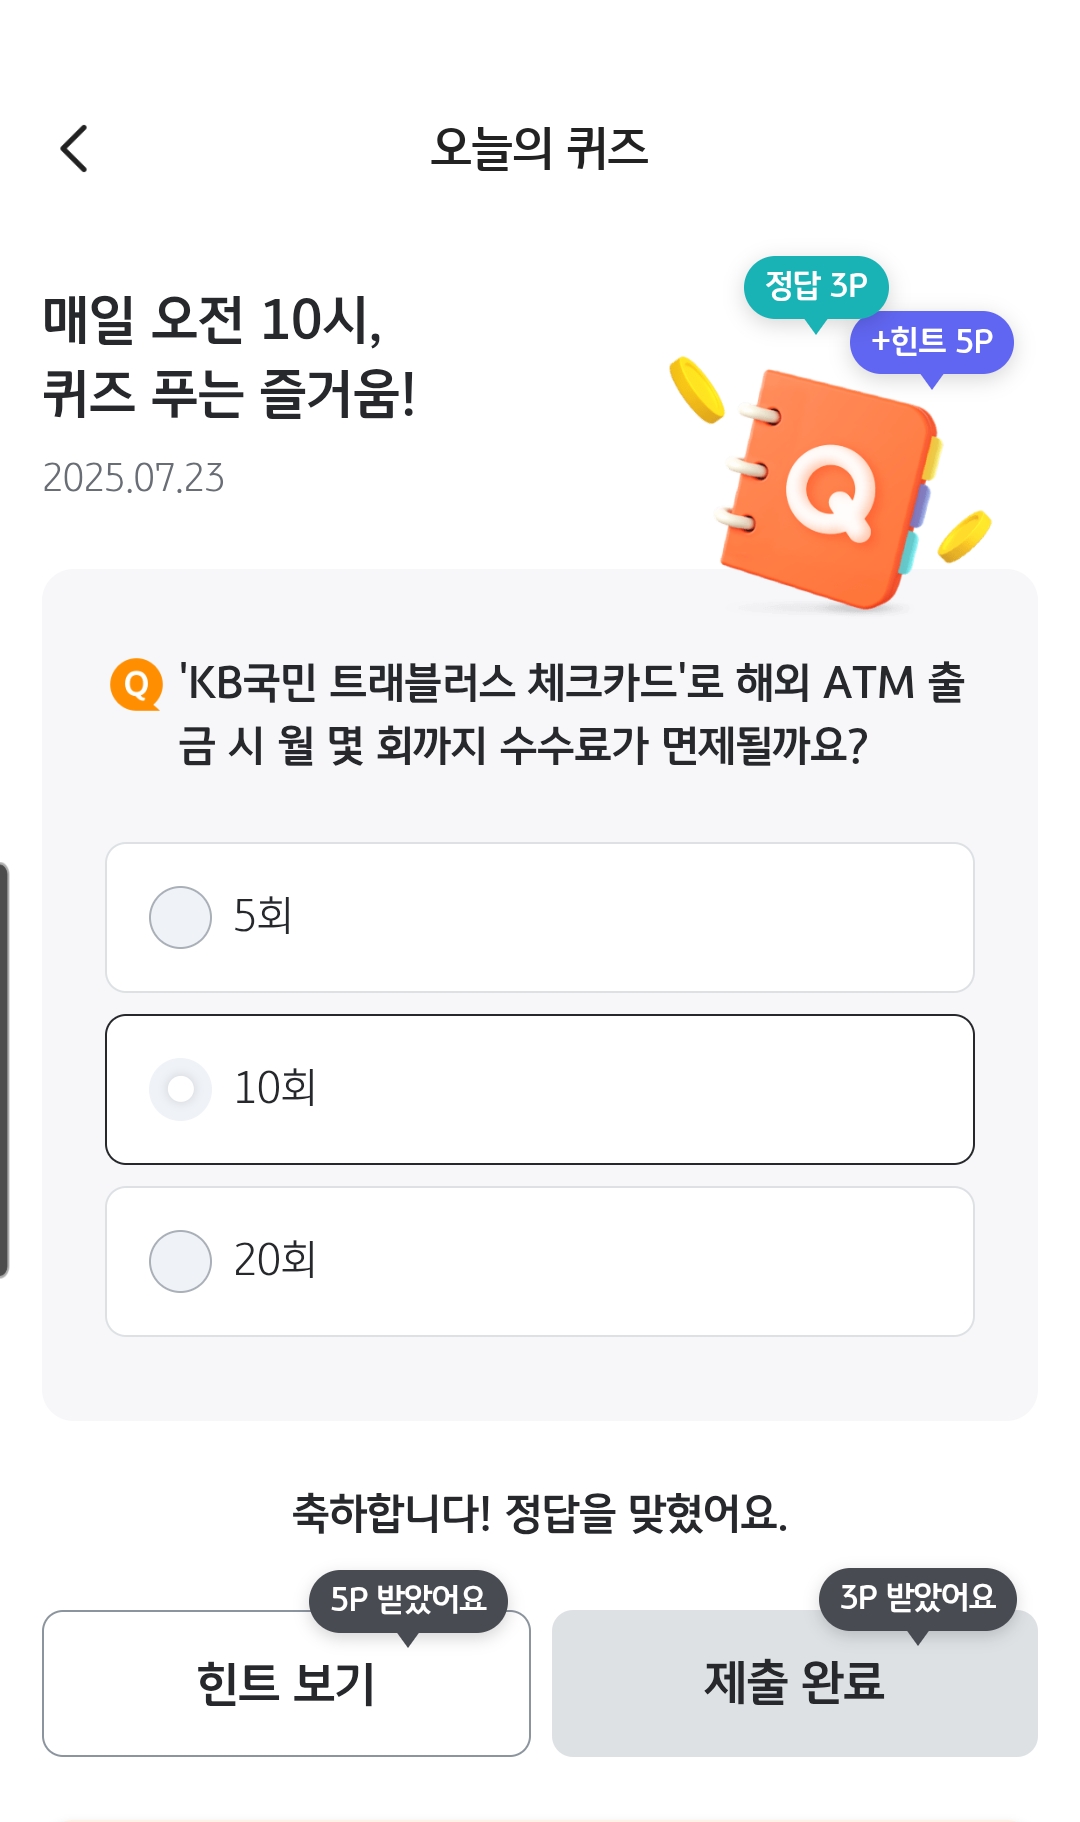
Task: Tap the 제출 완료 submit button
Action: (x=795, y=1683)
